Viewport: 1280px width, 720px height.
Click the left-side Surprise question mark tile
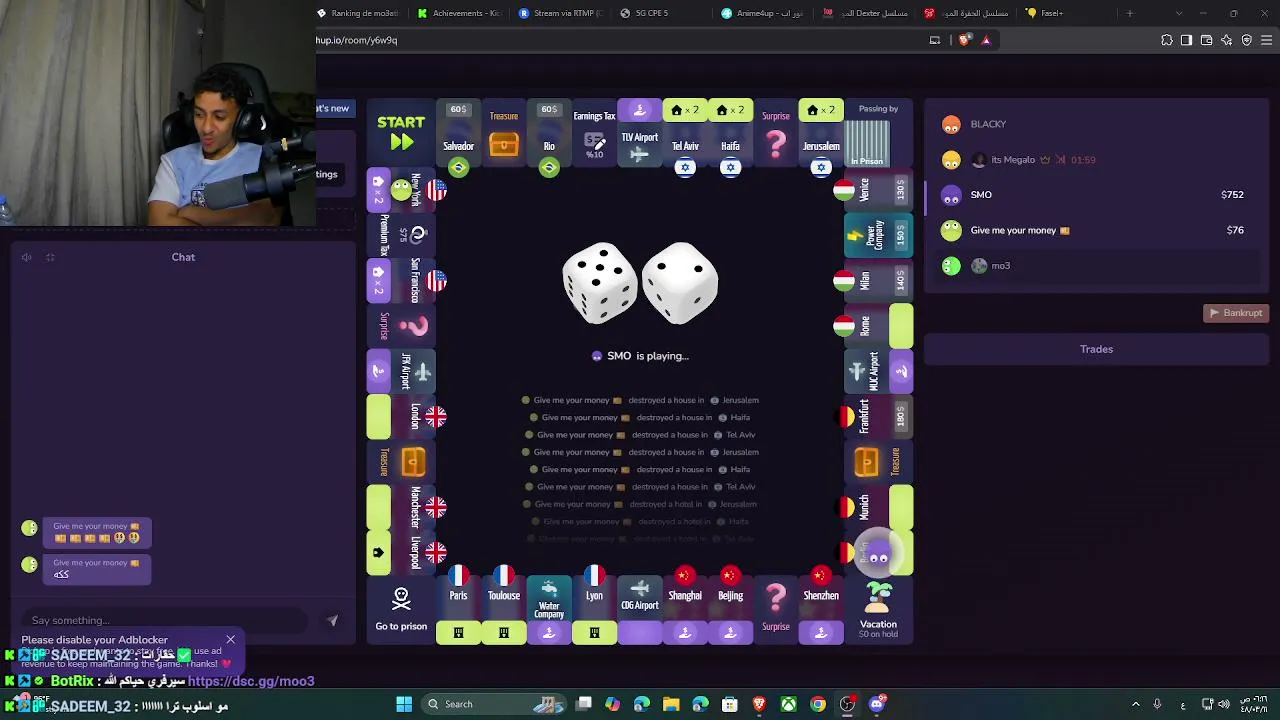[x=401, y=326]
